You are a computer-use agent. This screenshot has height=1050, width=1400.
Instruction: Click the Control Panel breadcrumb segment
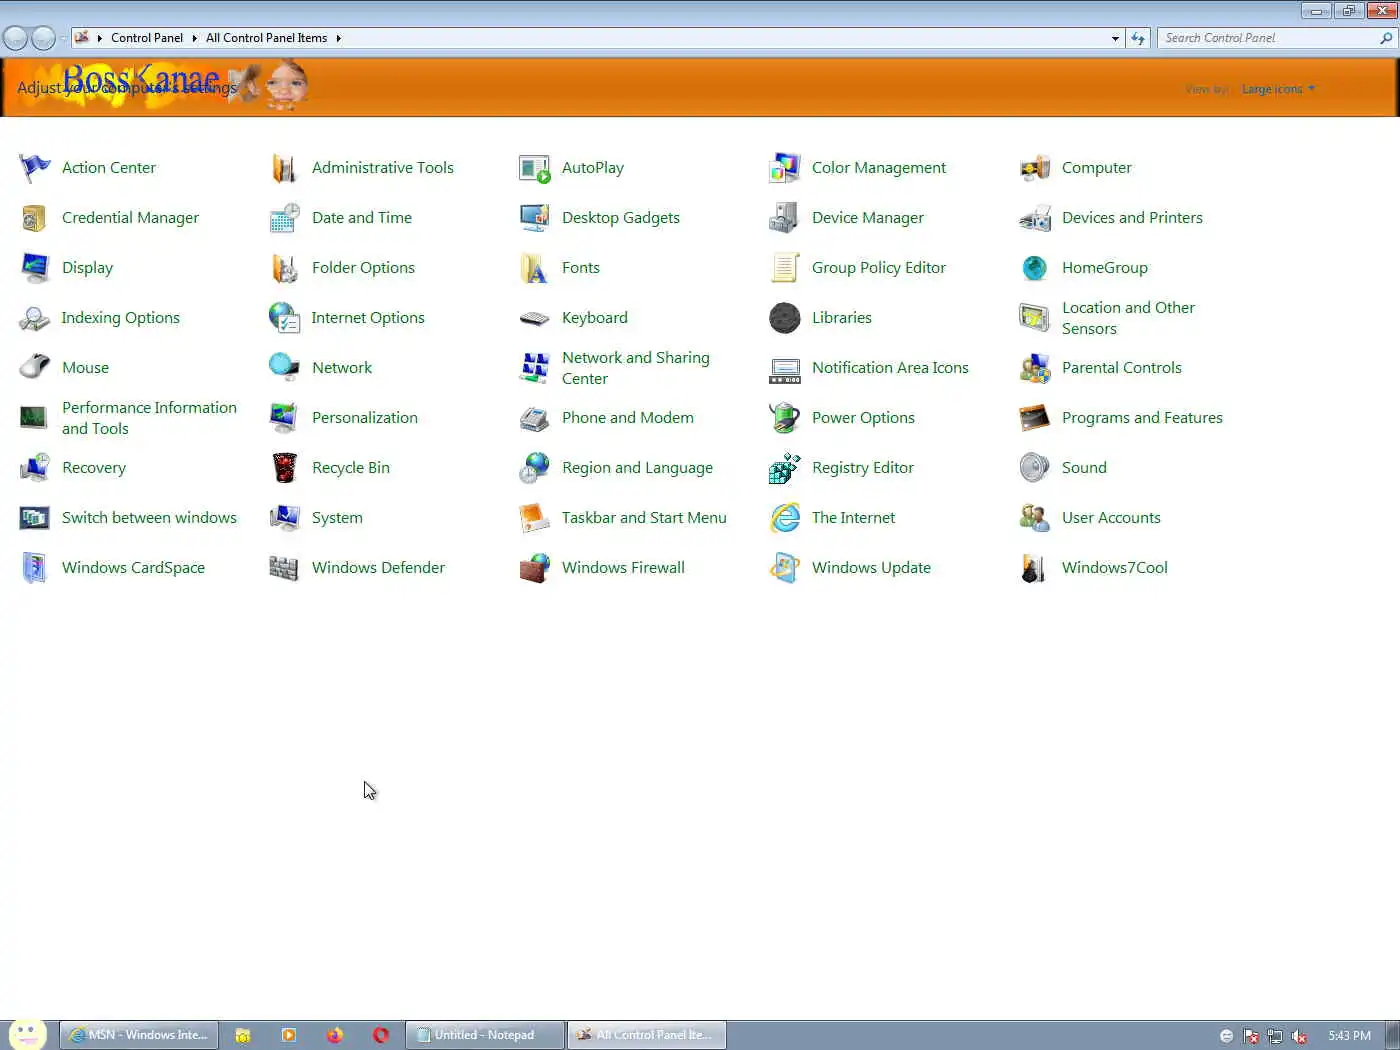coord(147,38)
